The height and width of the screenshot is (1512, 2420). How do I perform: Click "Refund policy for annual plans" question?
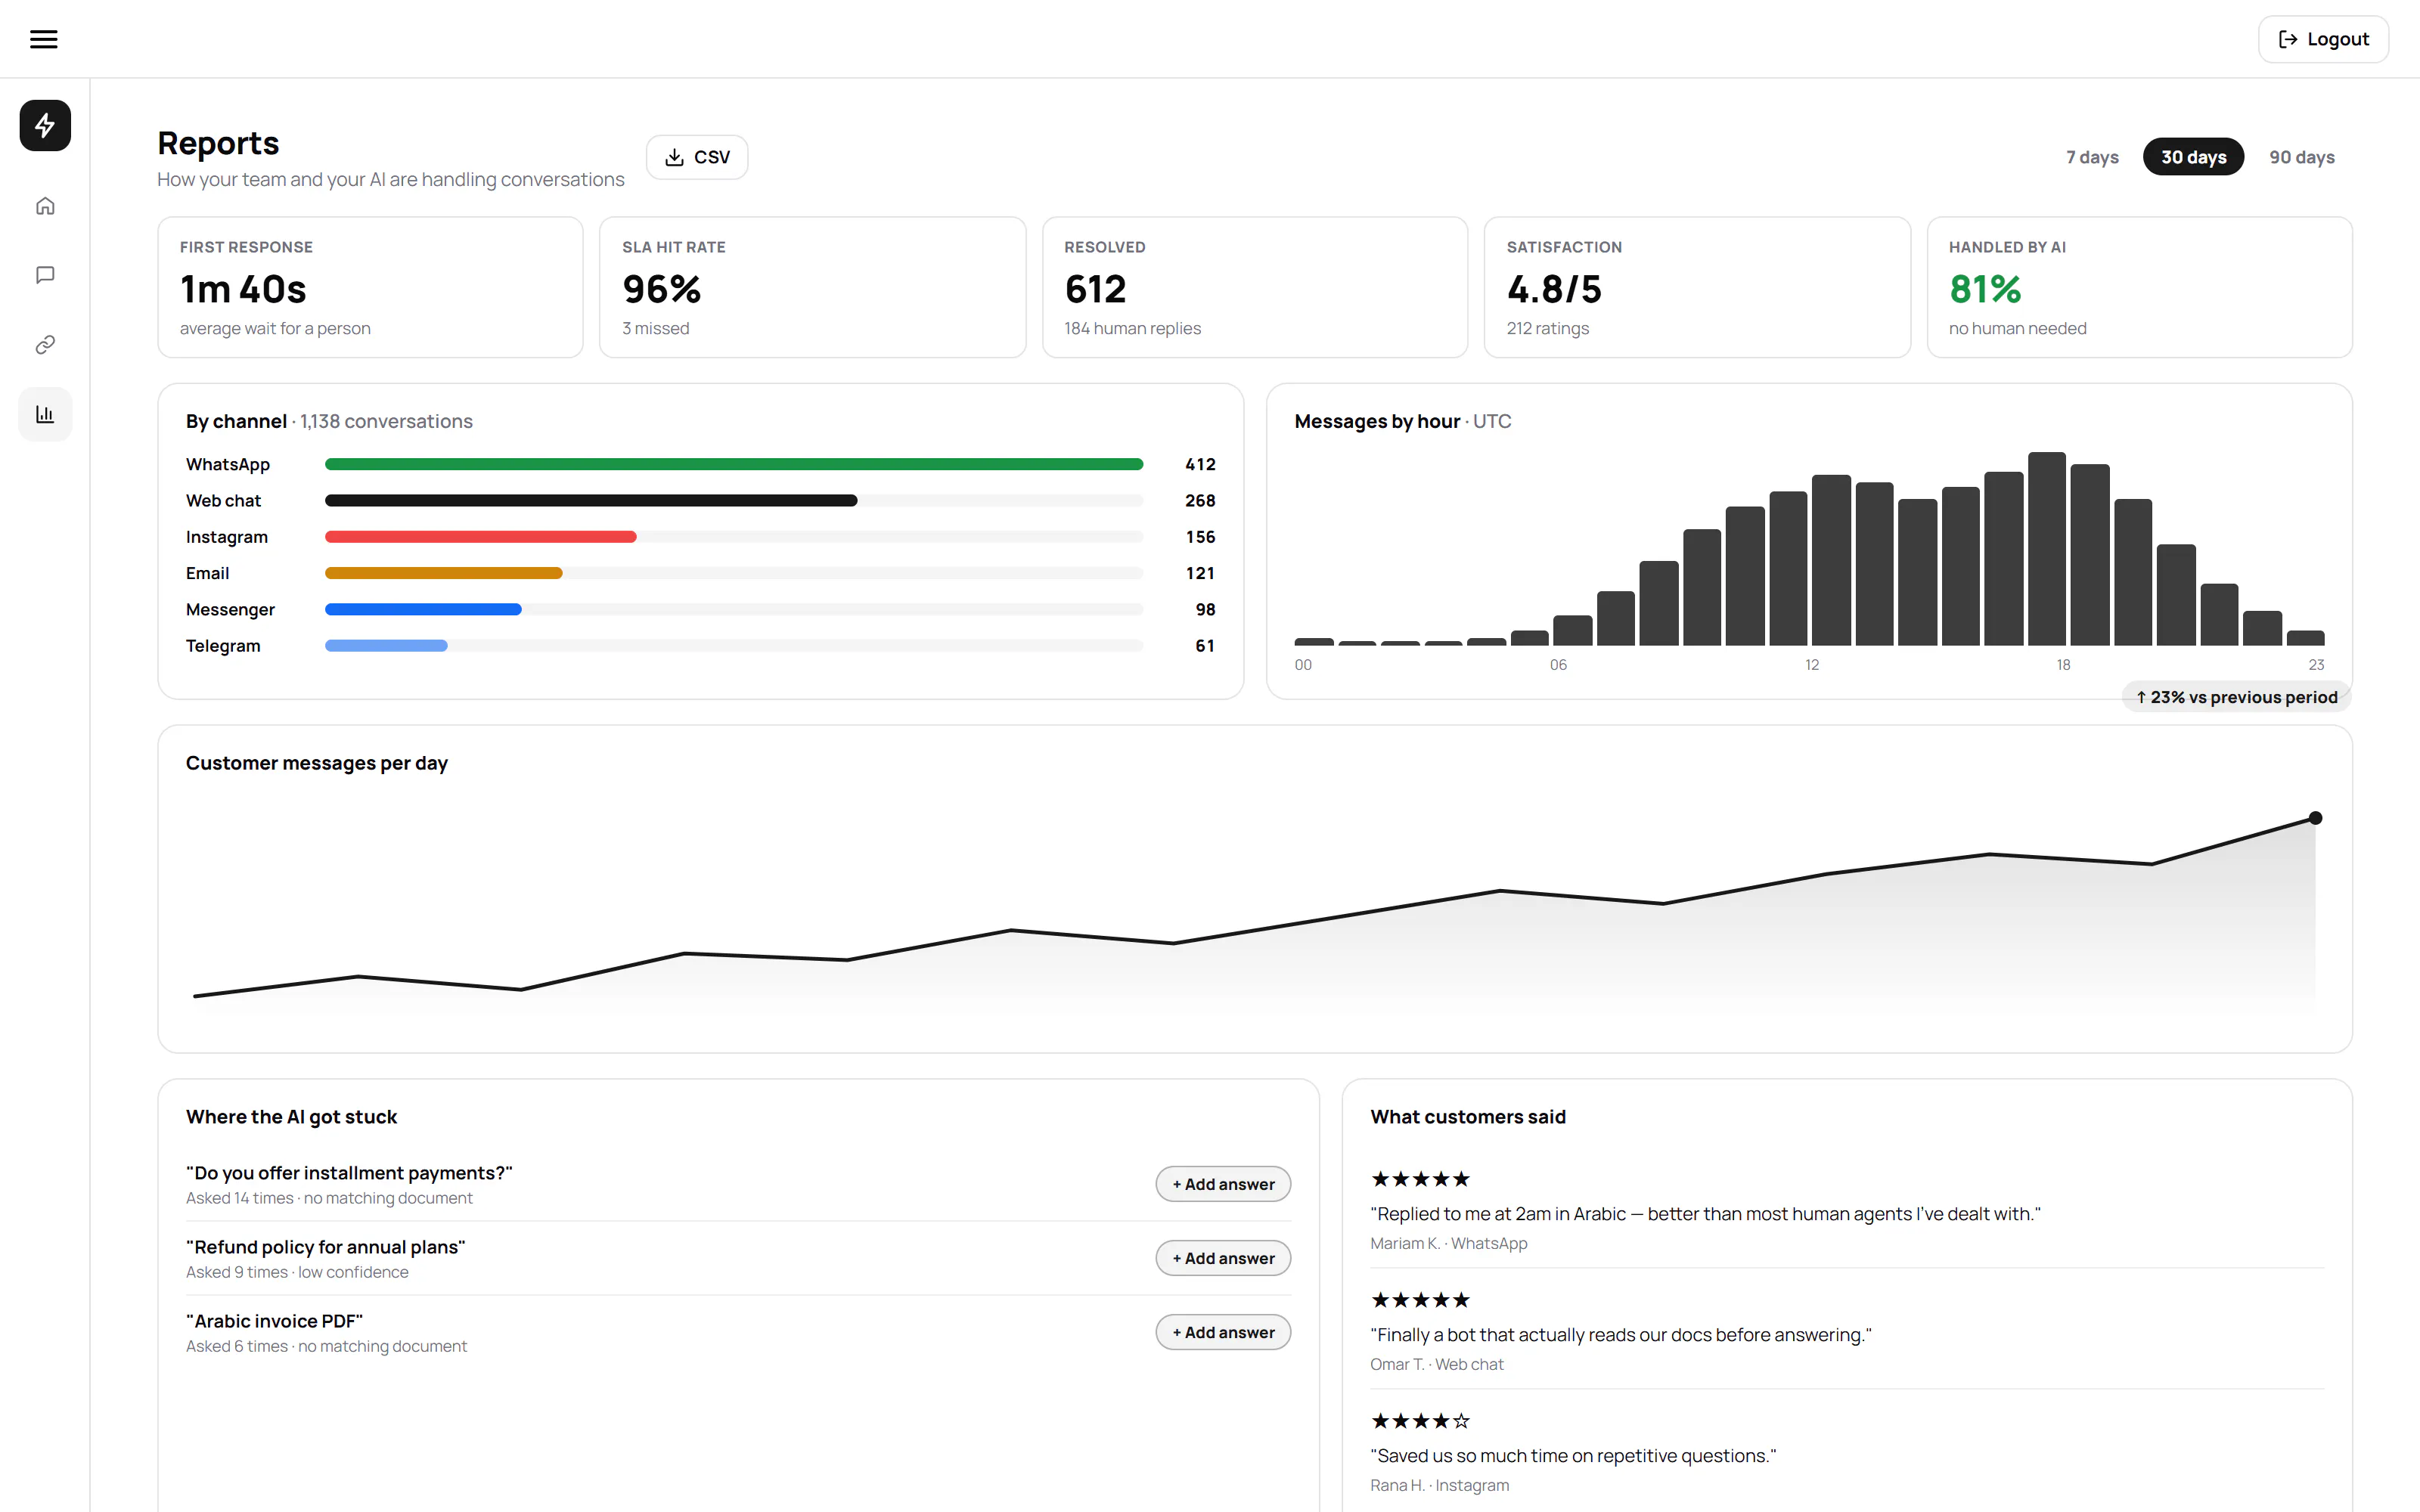326,1246
